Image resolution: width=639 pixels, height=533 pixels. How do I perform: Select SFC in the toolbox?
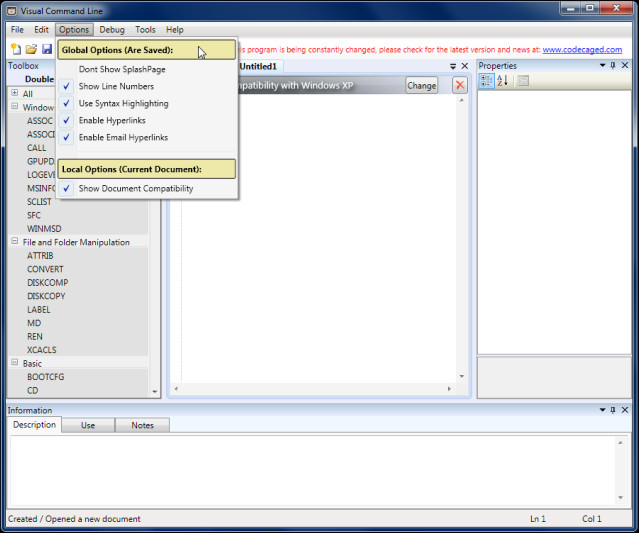click(x=34, y=215)
